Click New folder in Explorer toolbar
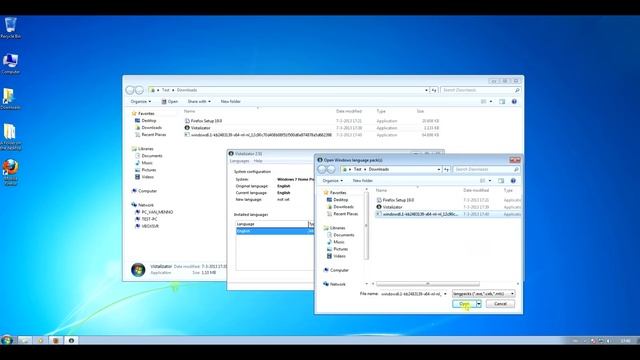Viewport: 640px width, 360px height. click(x=231, y=102)
